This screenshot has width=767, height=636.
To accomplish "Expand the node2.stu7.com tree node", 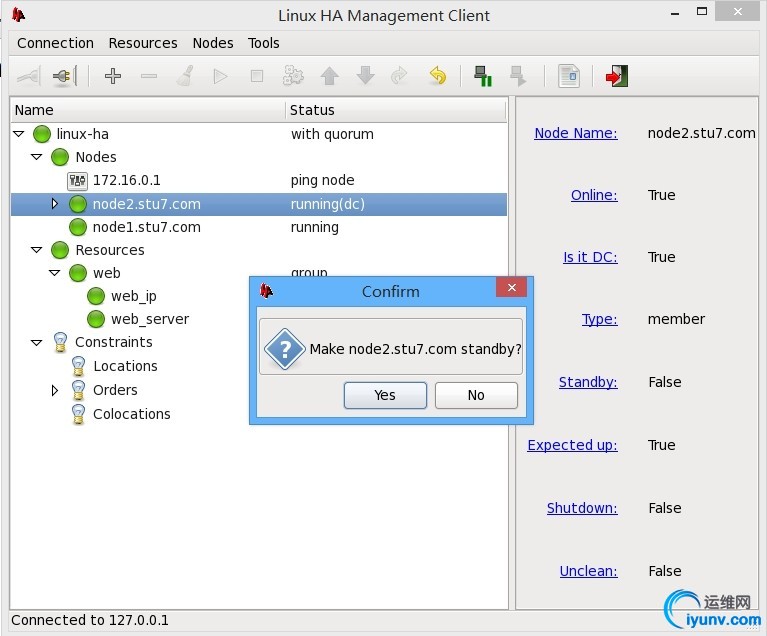I will click(x=55, y=204).
